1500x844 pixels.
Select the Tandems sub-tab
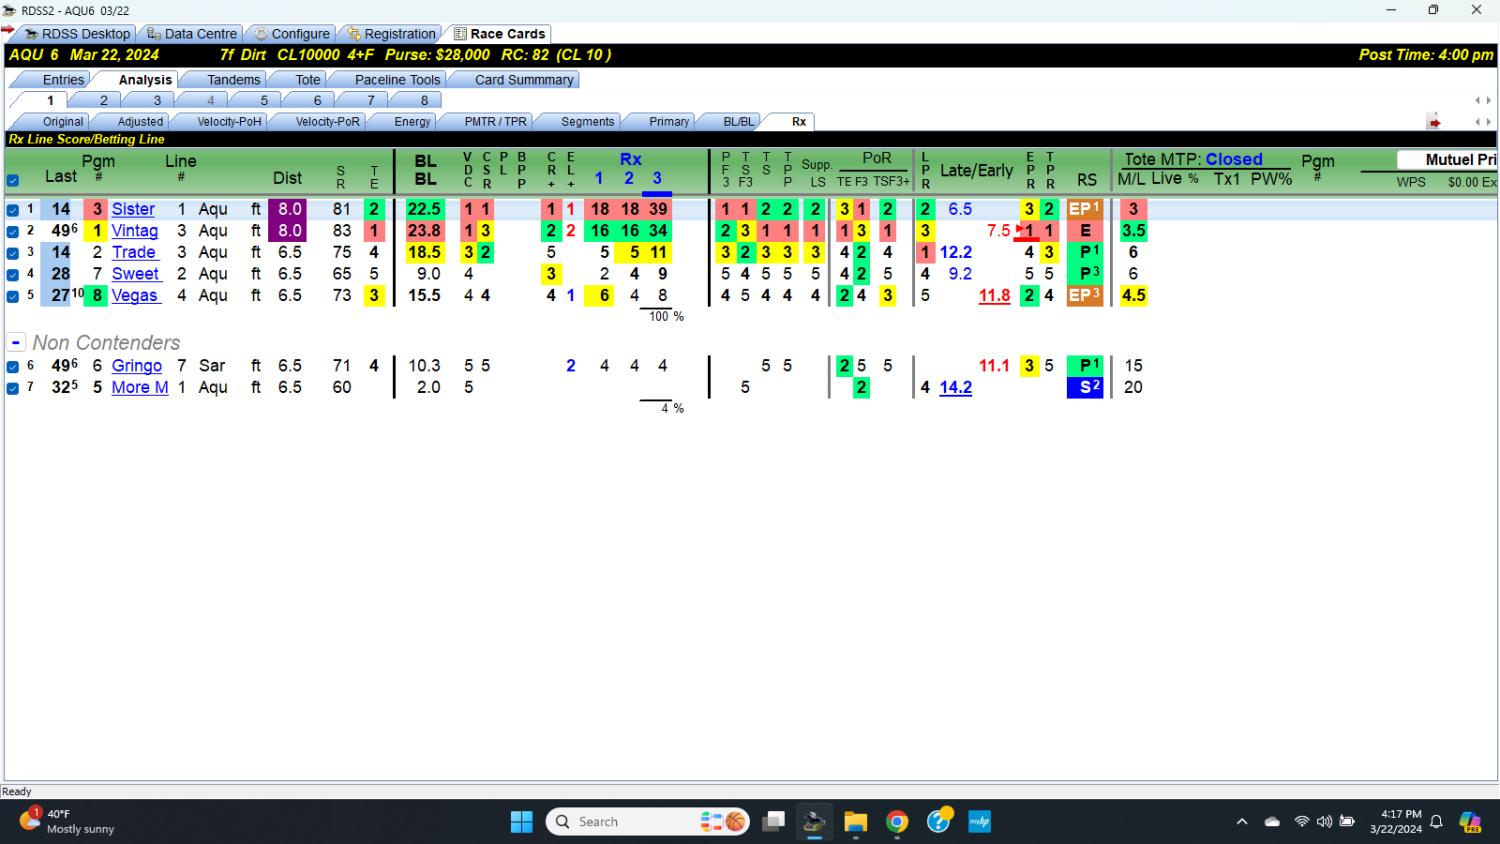click(x=233, y=80)
